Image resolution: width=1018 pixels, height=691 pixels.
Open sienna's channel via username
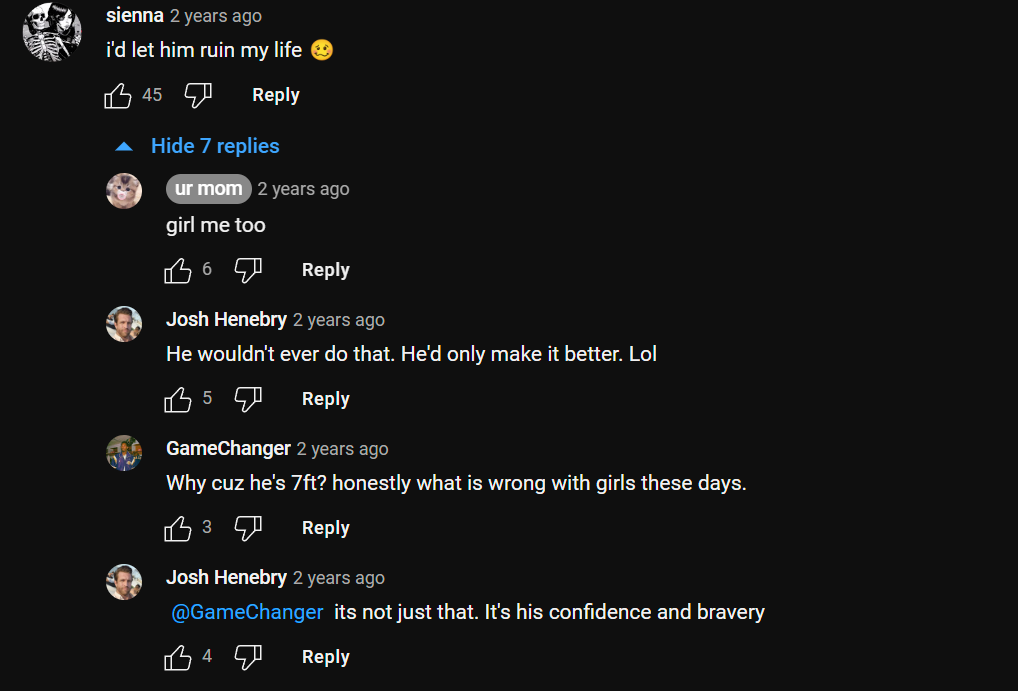pyautogui.click(x=135, y=16)
